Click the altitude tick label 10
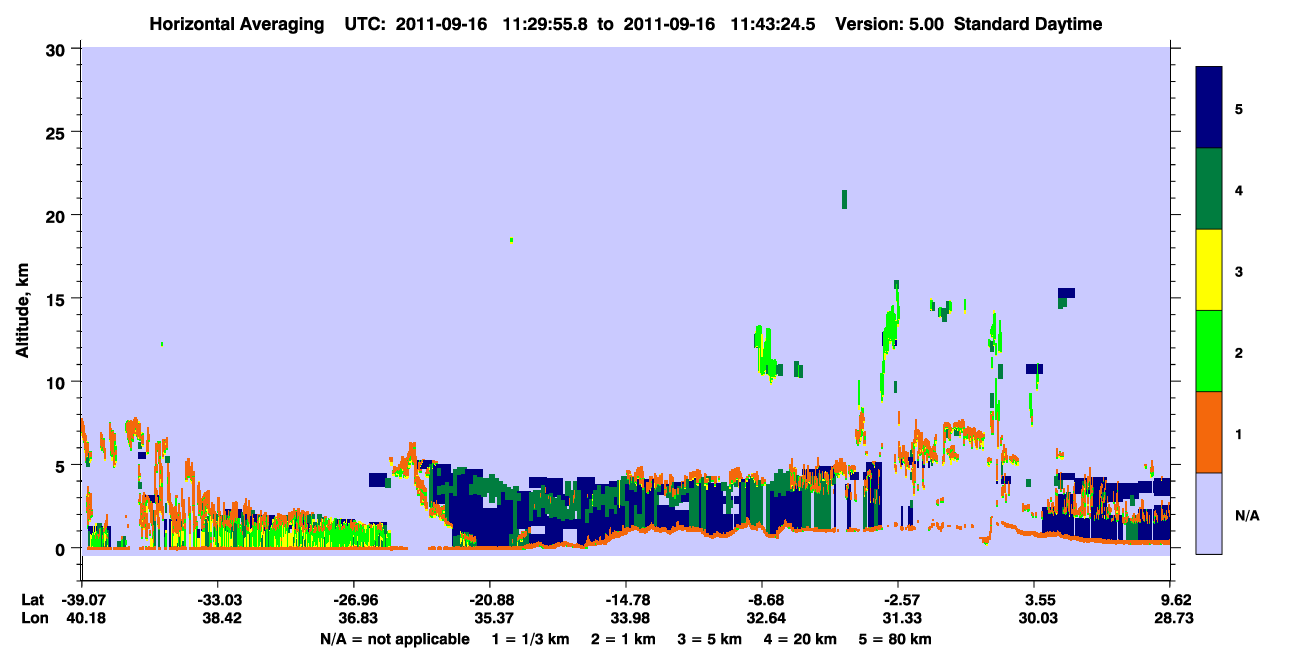Screen dimensions: 1300x667 (x=57, y=382)
